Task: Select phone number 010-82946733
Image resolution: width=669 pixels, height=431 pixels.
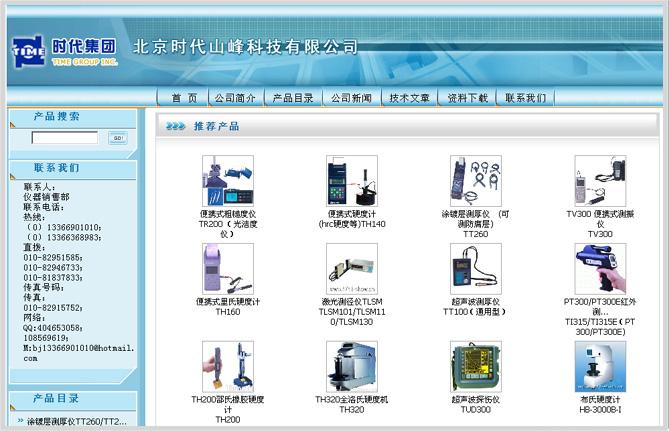Action: point(53,268)
